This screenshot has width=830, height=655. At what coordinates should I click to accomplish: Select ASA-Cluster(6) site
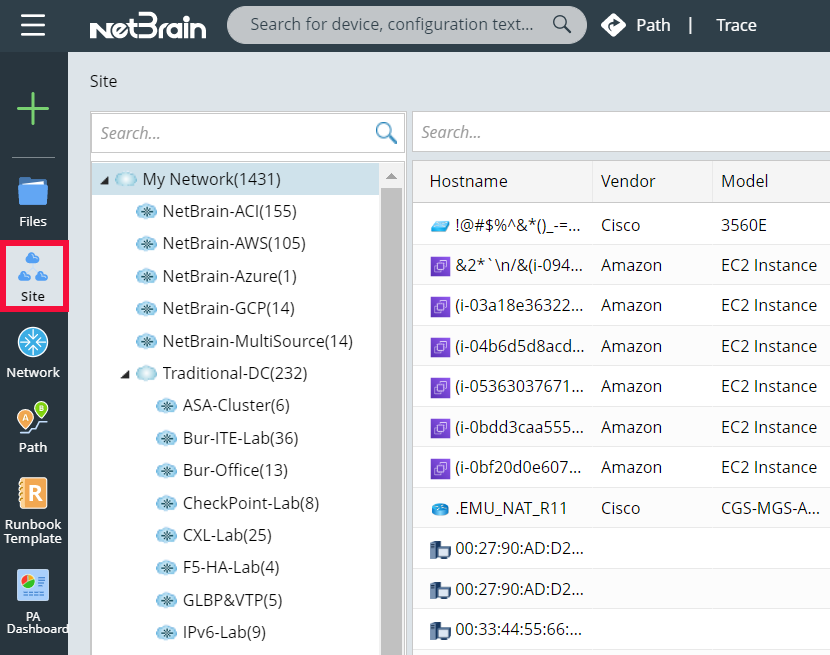236,406
